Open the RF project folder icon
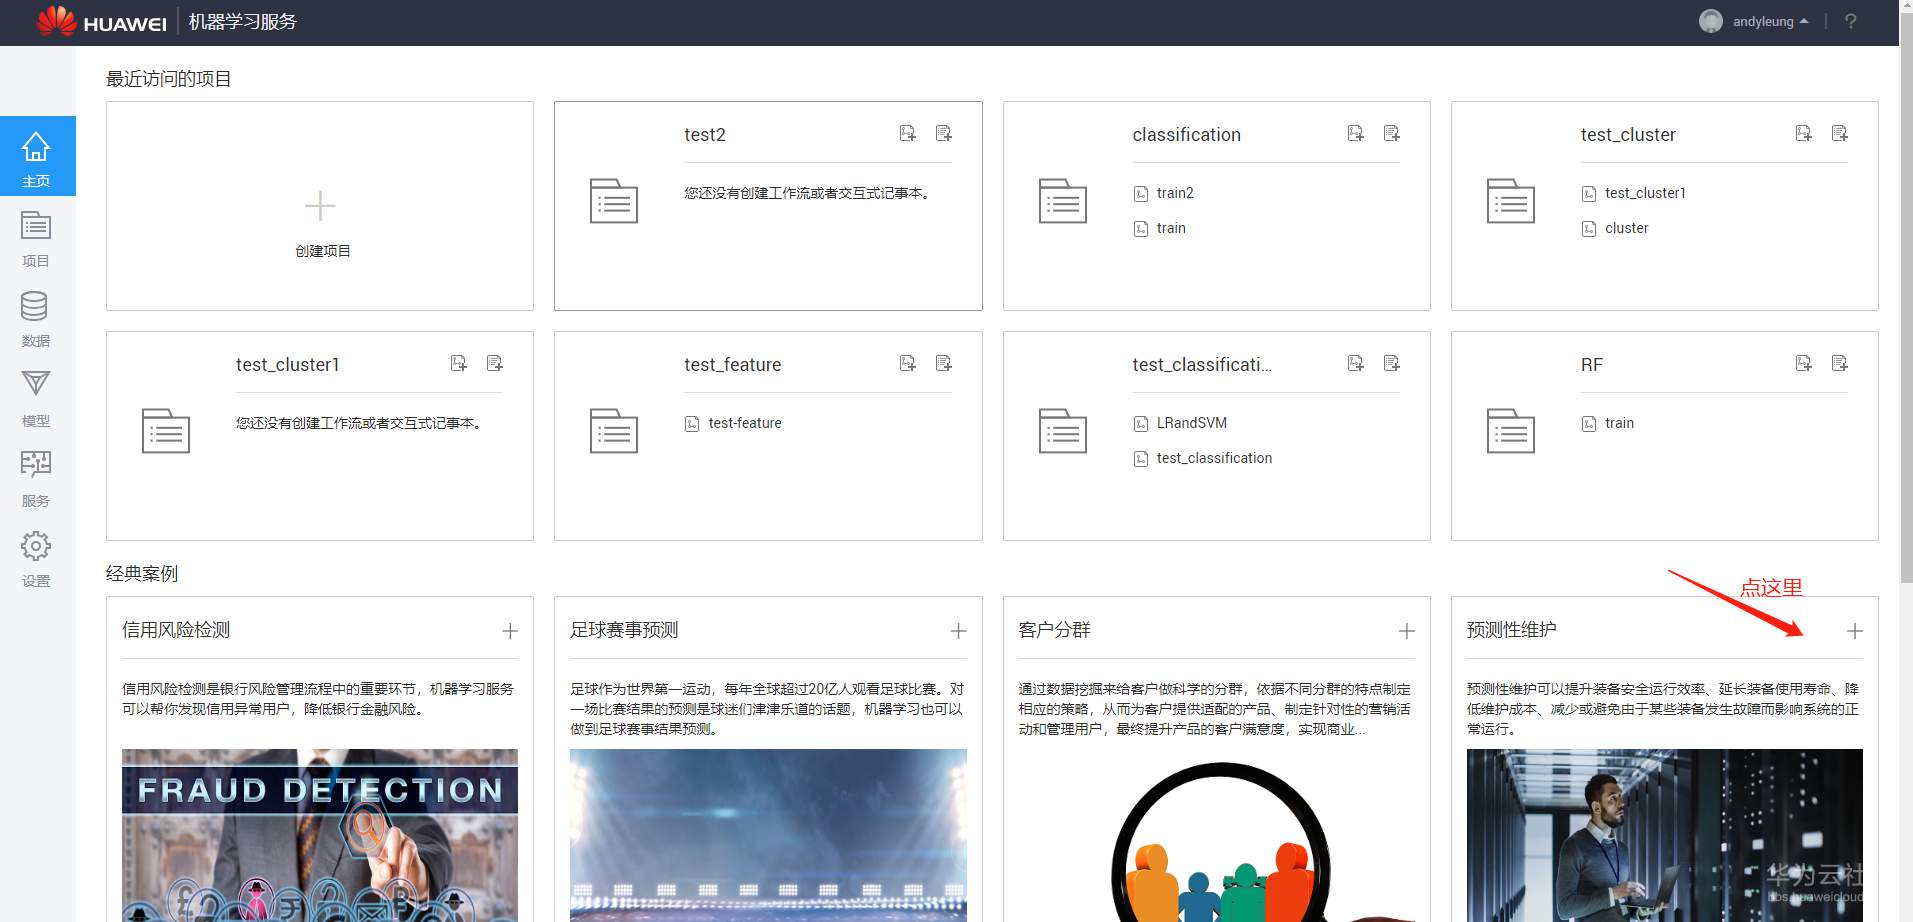The height and width of the screenshot is (922, 1913). pyautogui.click(x=1510, y=430)
